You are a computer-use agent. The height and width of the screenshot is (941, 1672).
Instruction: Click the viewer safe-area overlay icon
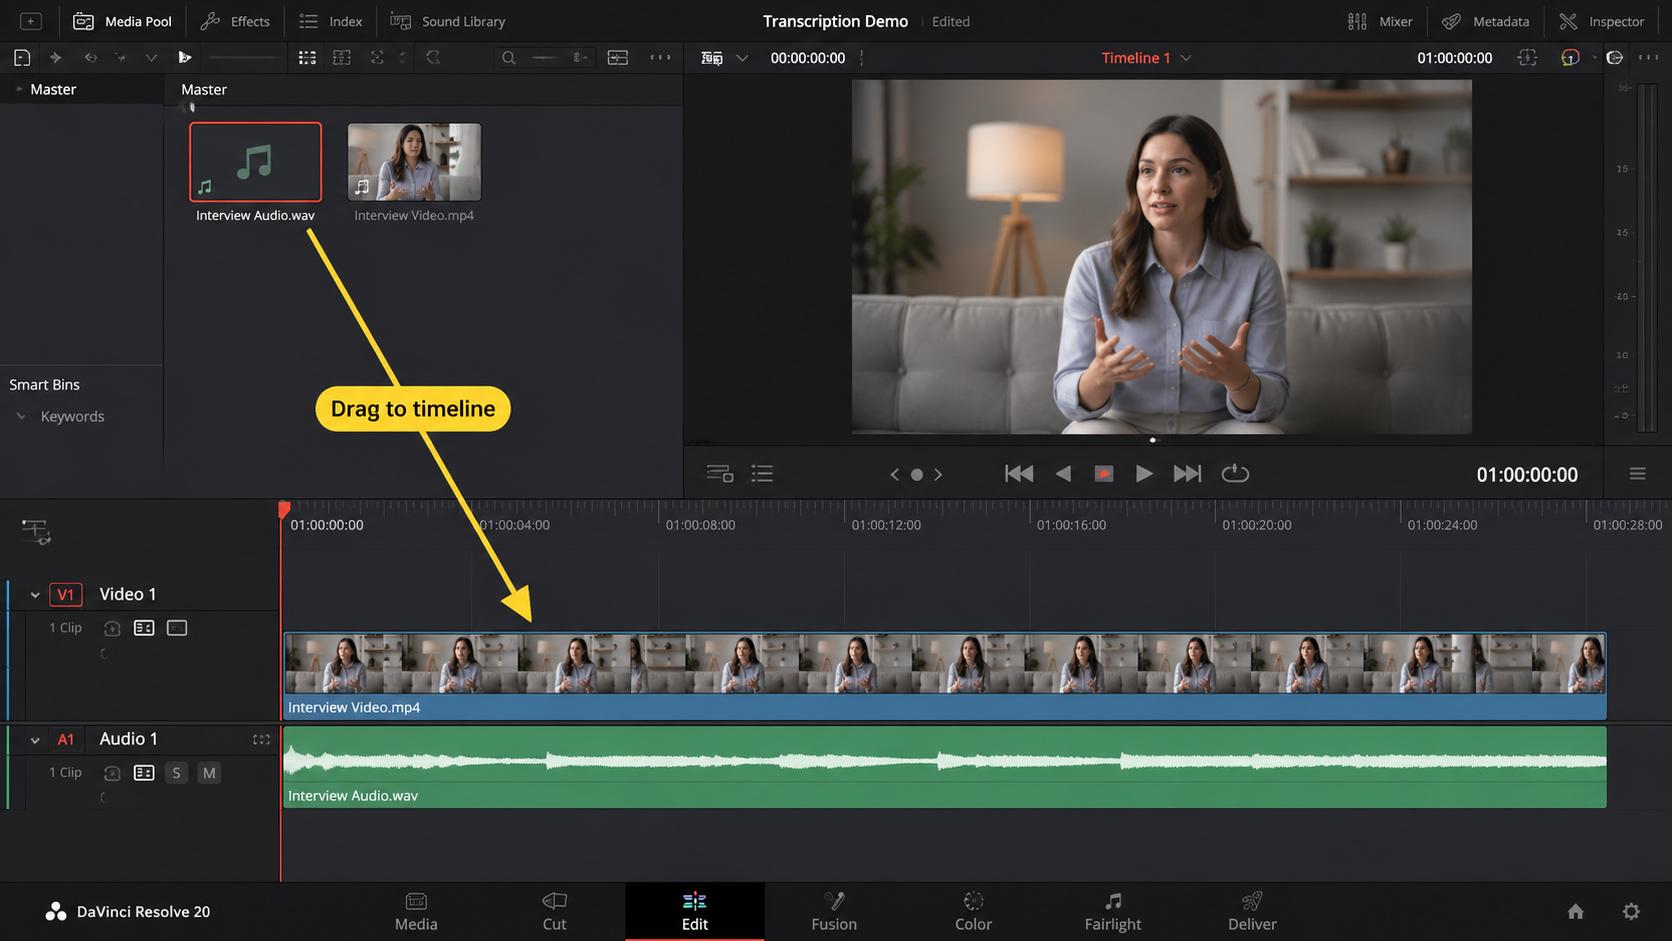pos(1527,58)
